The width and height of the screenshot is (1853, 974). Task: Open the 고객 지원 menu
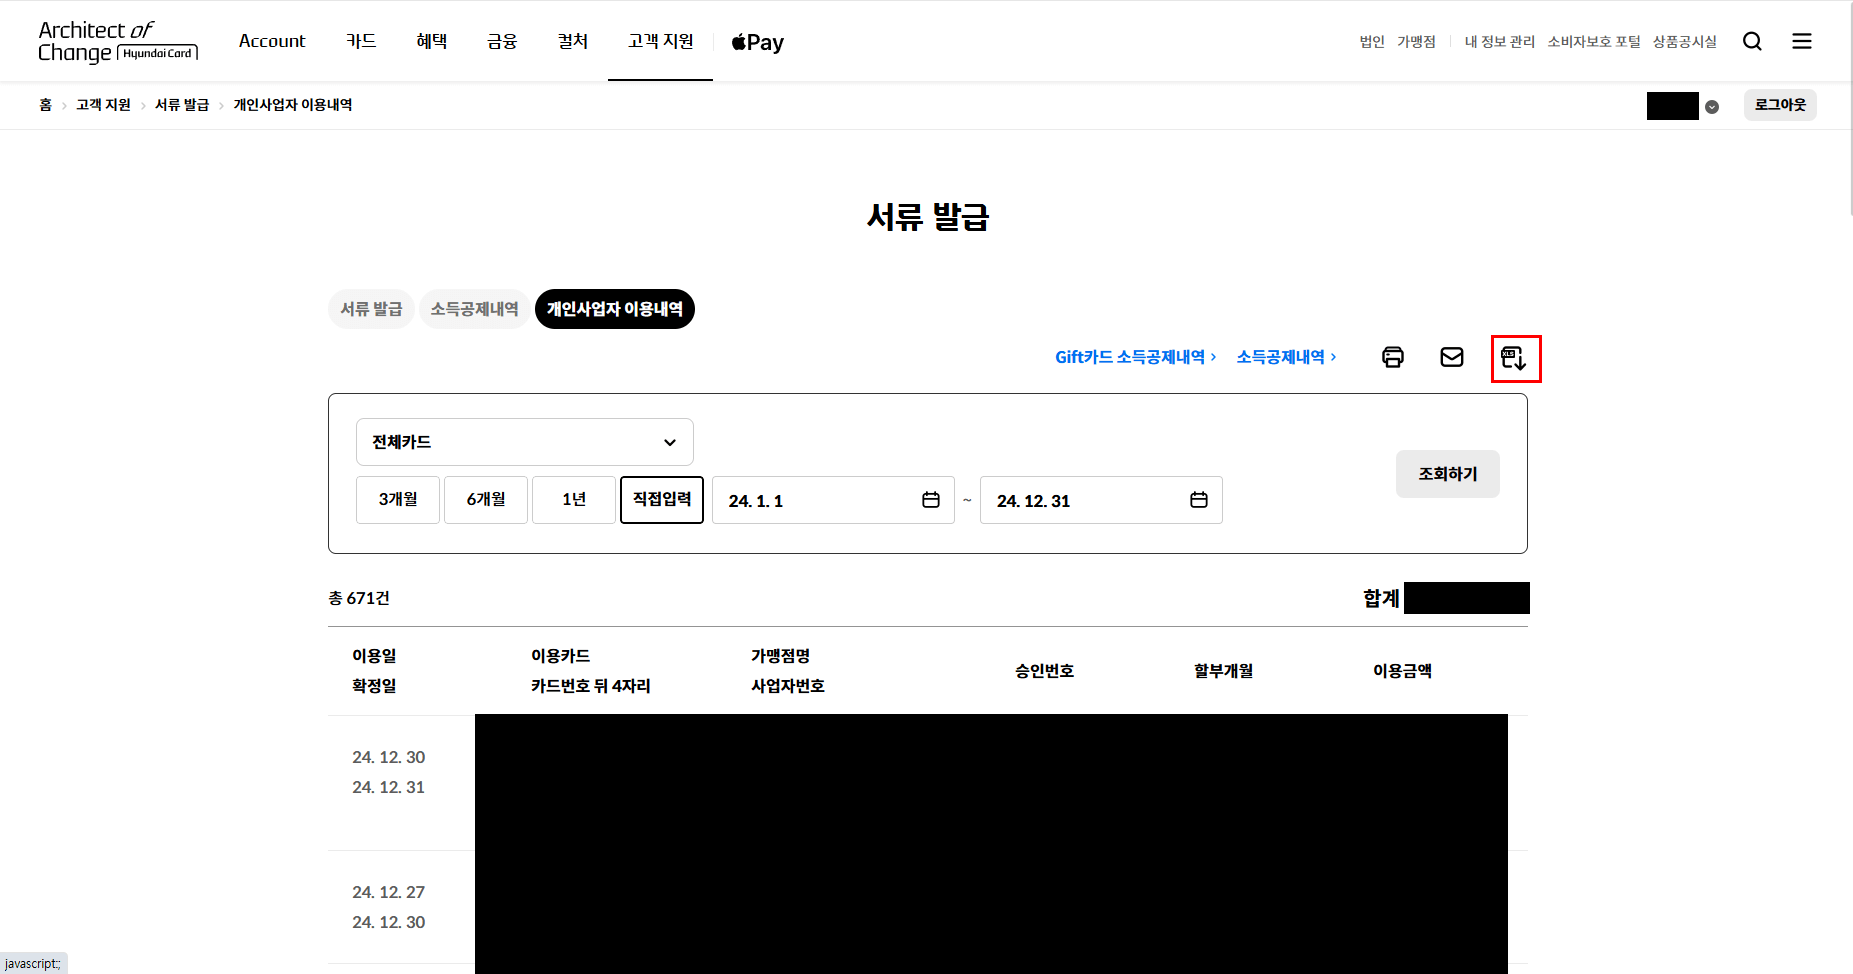(x=660, y=41)
